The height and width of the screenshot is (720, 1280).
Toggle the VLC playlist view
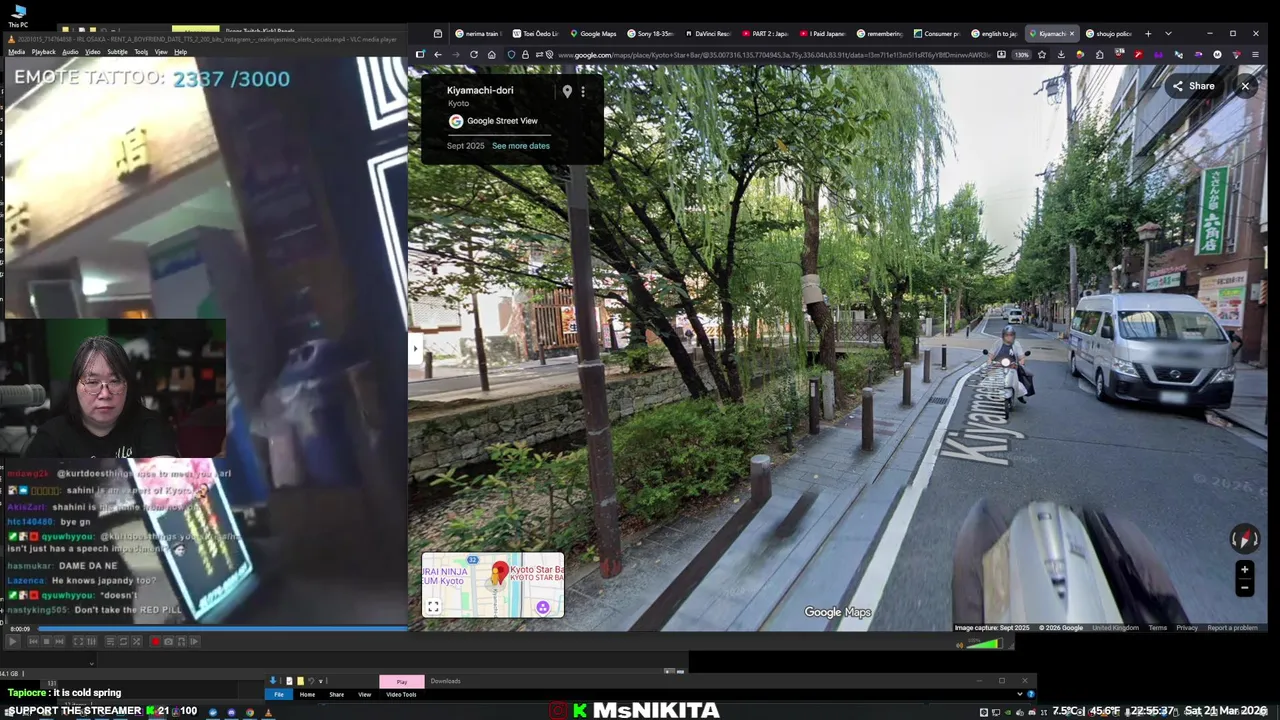[110, 642]
